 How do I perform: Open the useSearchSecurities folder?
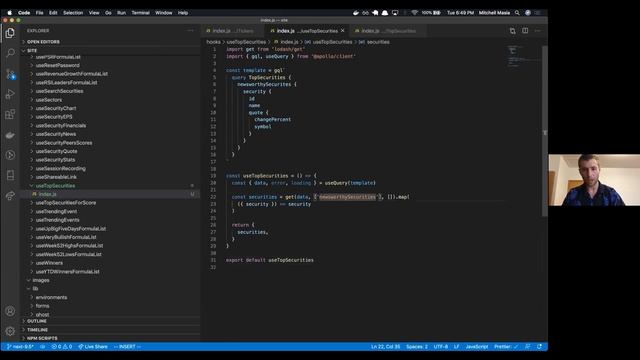pos(59,91)
